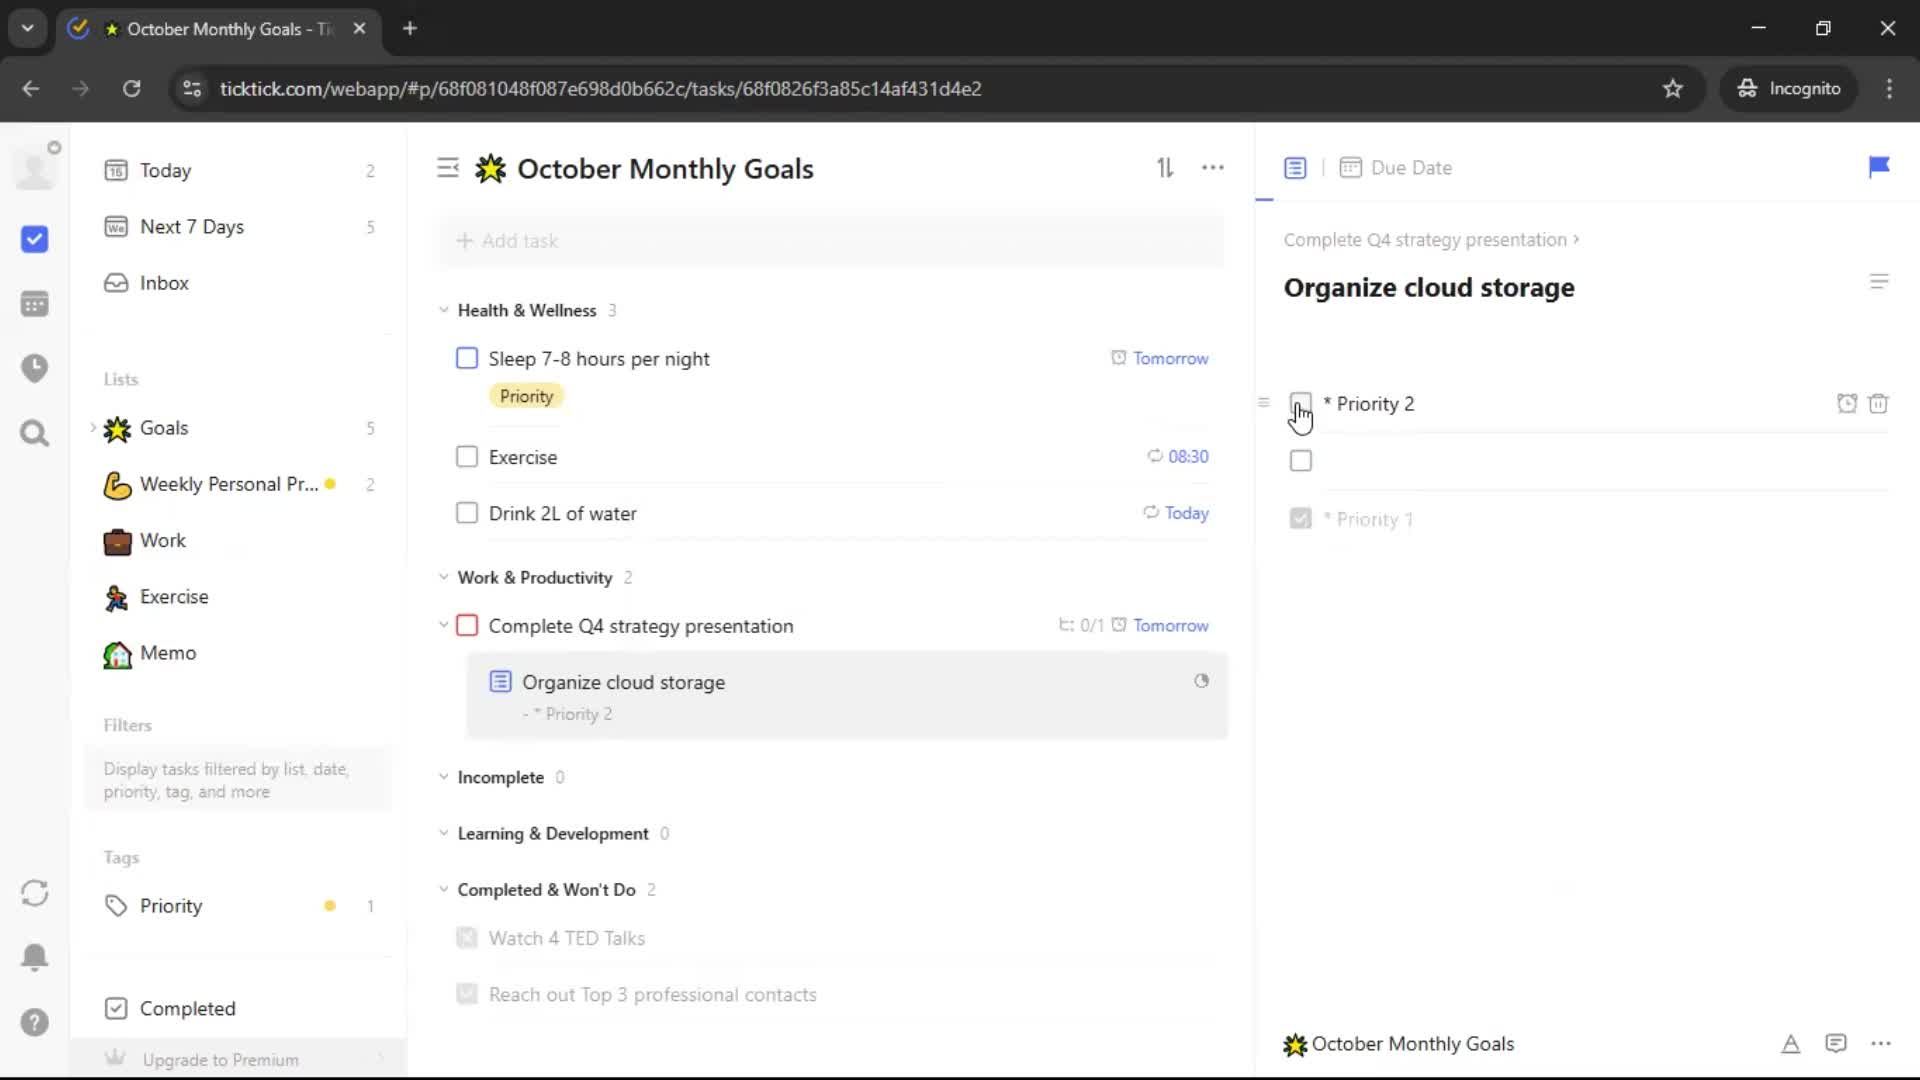Click the Search magnifier icon in sidebar
Screen dimensions: 1920x1080
(x=35, y=433)
